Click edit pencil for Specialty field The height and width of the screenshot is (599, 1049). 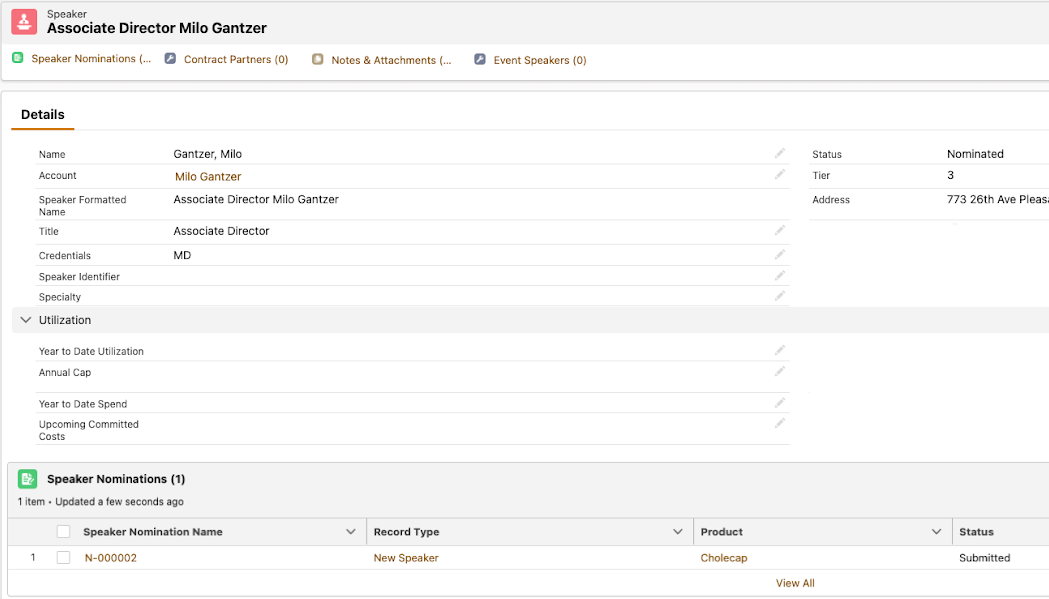[780, 296]
